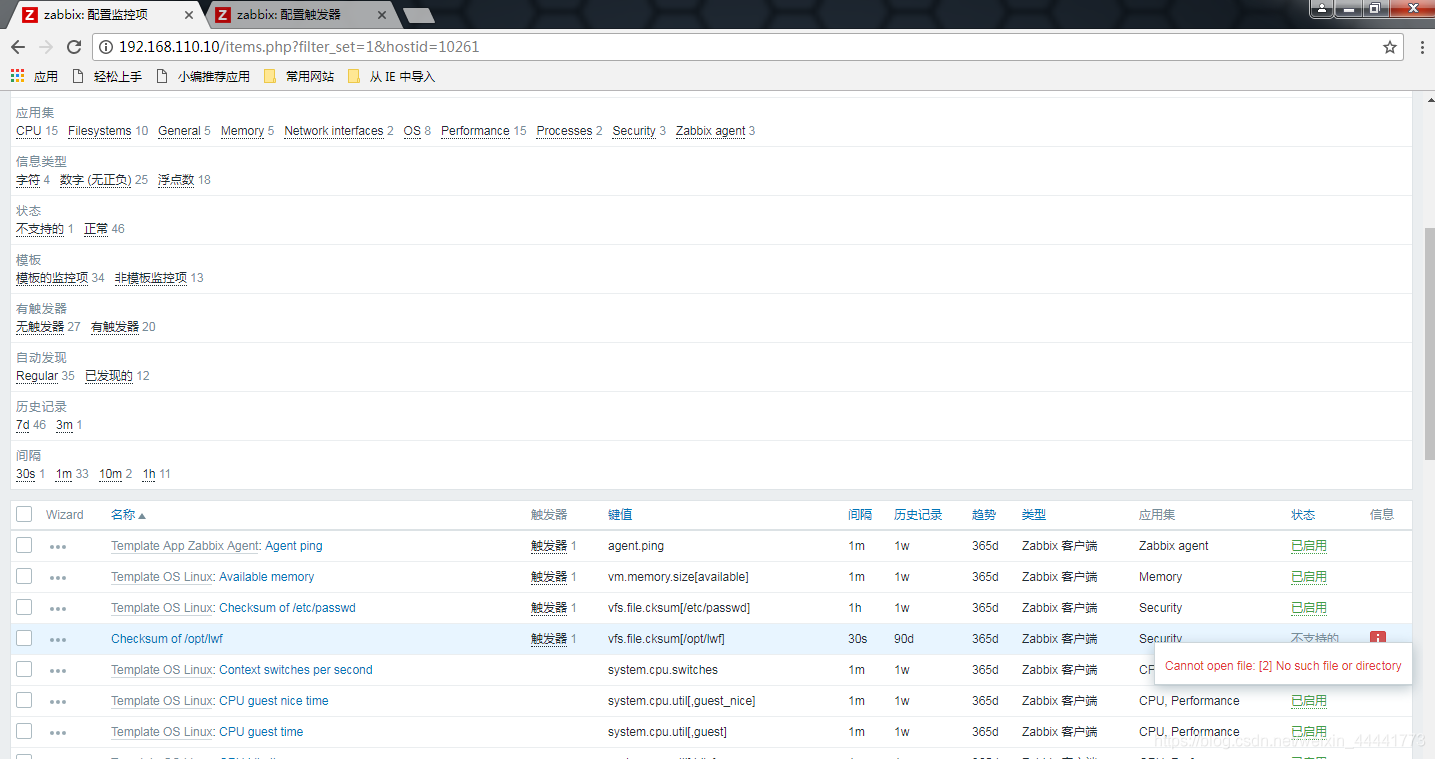Filter by 有触发器 subfilter

[115, 327]
